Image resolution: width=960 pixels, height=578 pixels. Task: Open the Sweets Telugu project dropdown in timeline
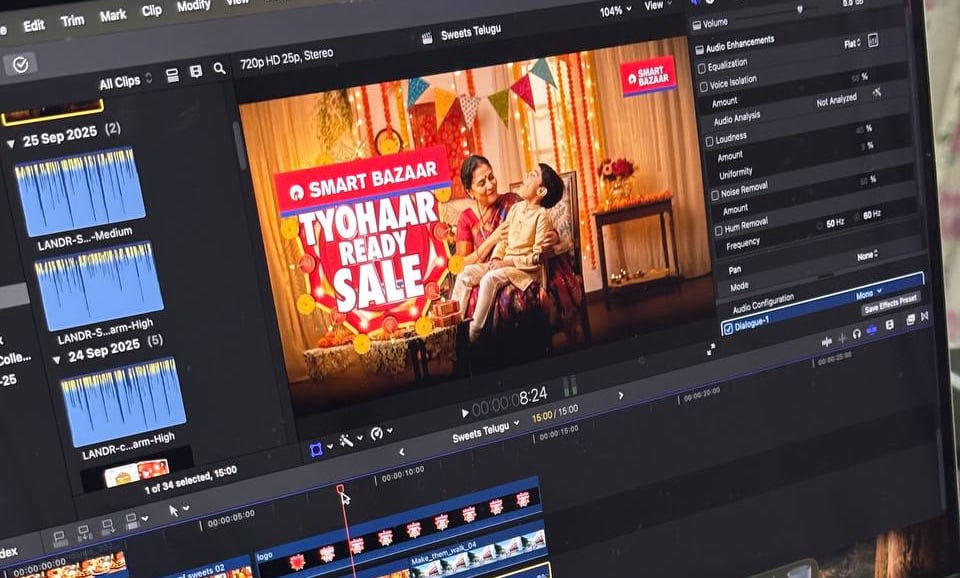(x=486, y=431)
